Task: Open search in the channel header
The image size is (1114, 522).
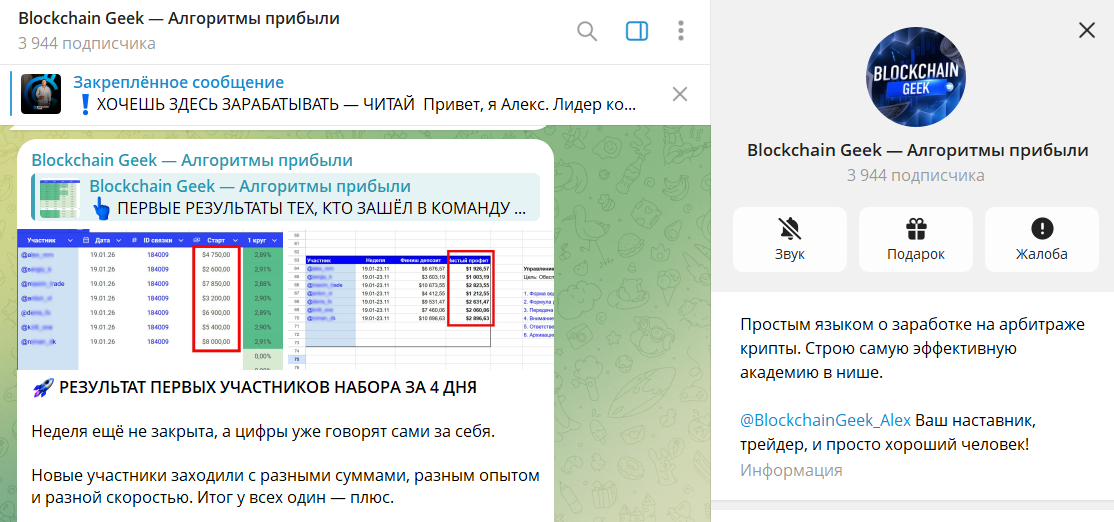Action: click(x=587, y=31)
